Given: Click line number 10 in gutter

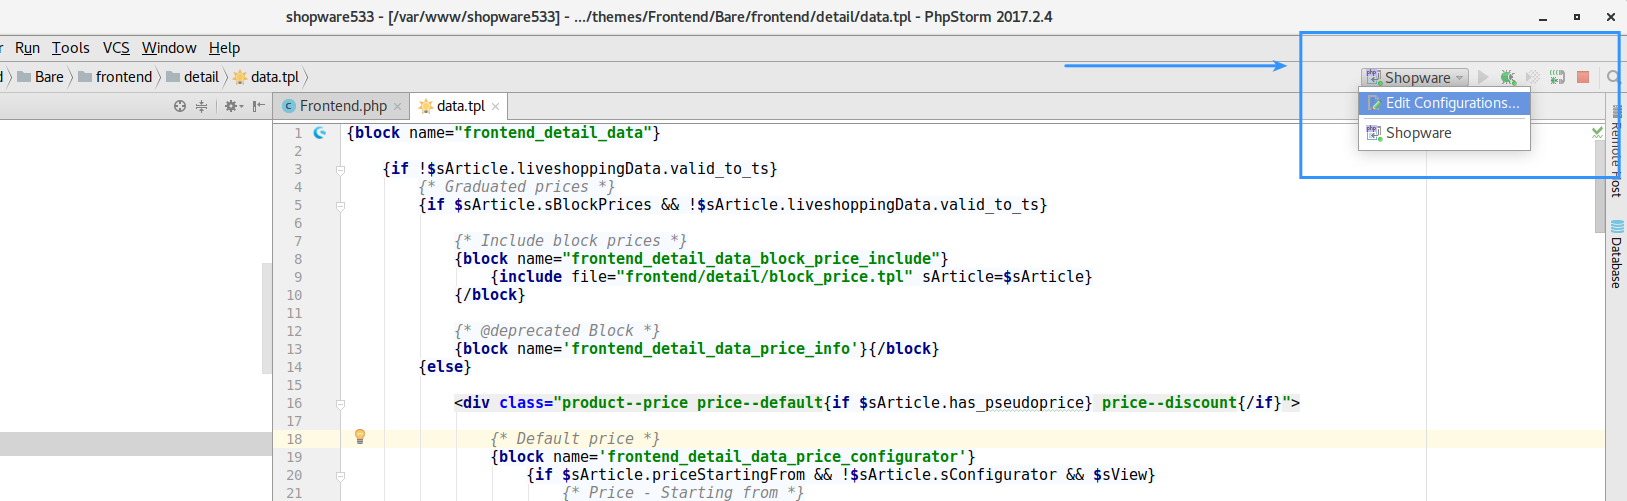Looking at the screenshot, I should (294, 295).
